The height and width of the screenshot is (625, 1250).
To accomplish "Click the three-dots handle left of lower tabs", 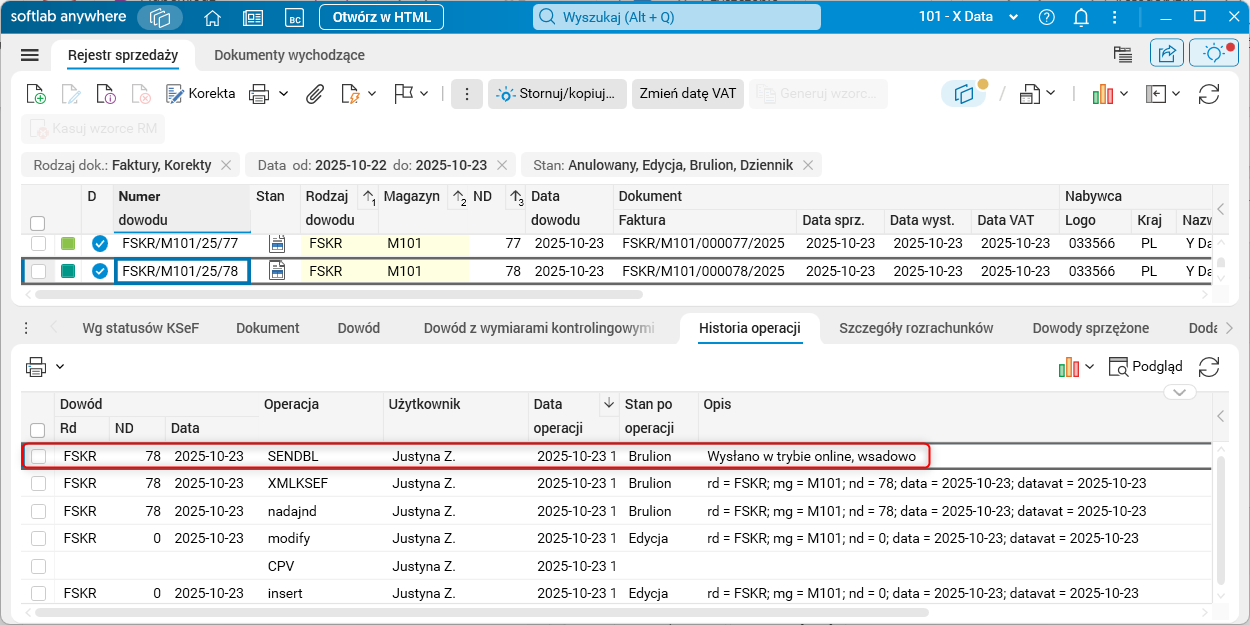I will (26, 328).
